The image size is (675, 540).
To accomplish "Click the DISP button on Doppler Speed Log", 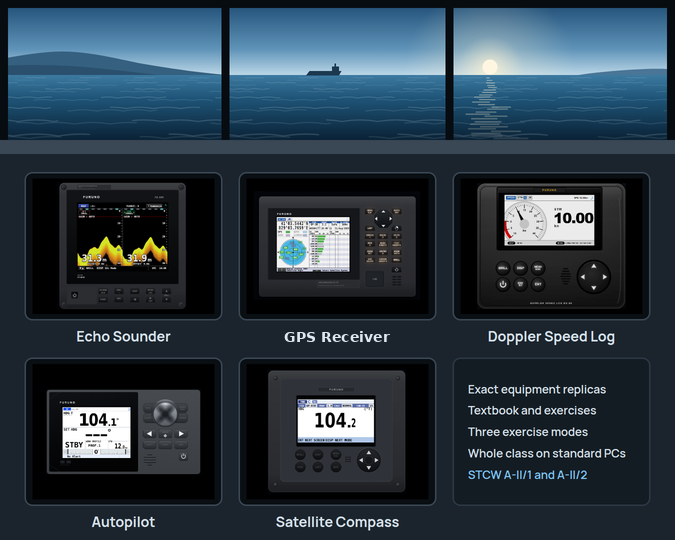I will pos(520,268).
